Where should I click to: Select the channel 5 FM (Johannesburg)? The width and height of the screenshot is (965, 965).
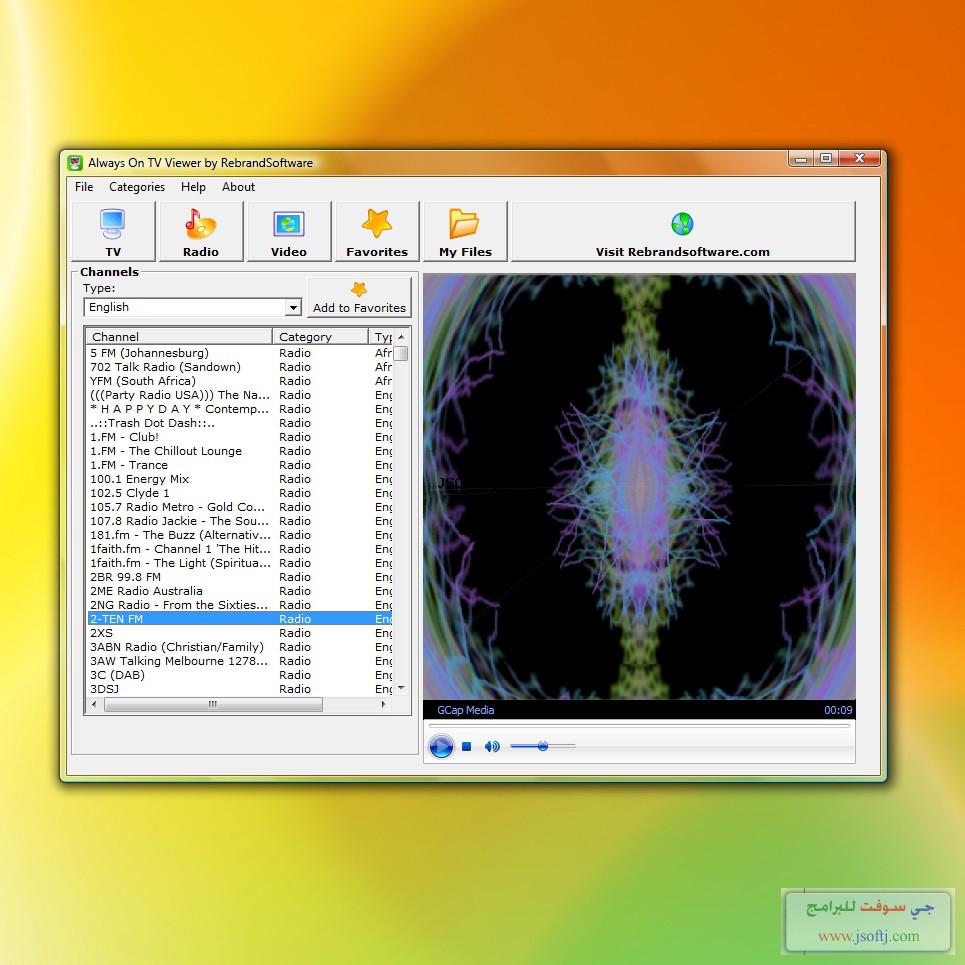point(239,353)
